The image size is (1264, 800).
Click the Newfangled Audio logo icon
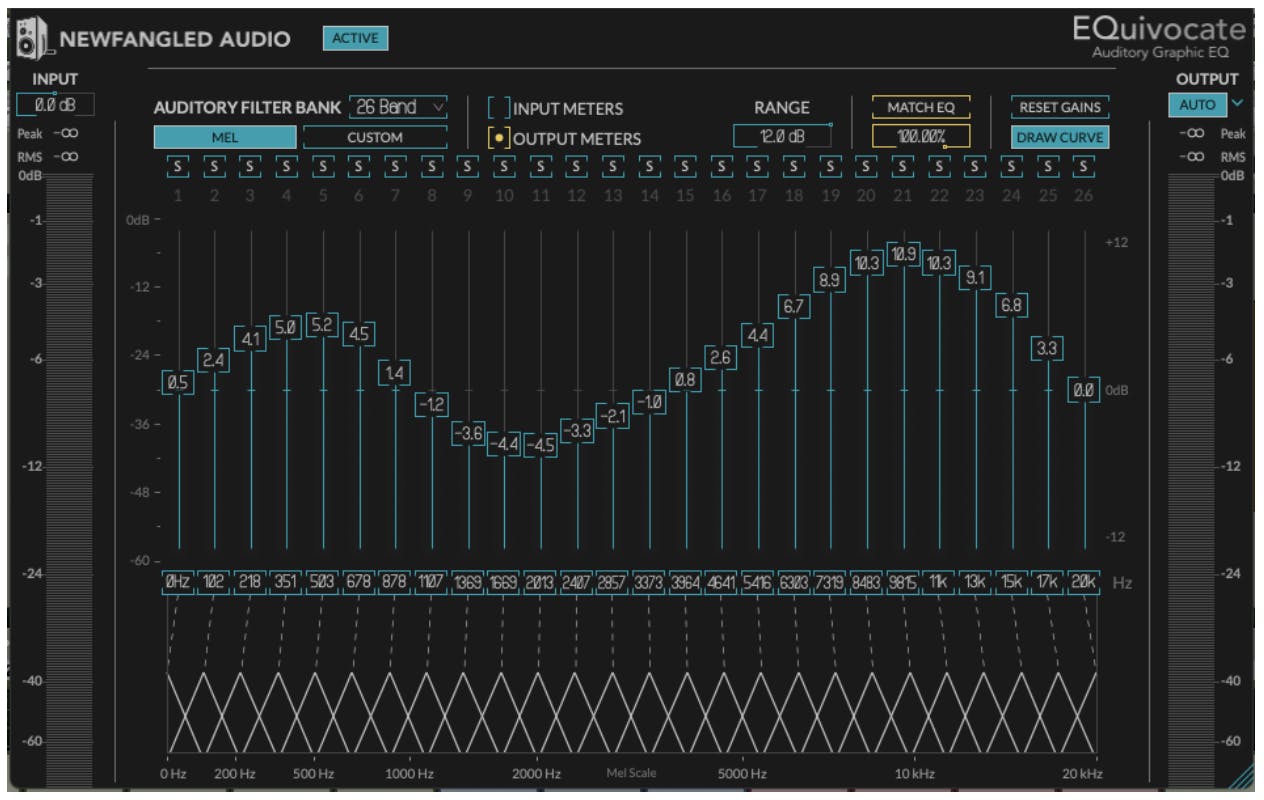pos(34,39)
